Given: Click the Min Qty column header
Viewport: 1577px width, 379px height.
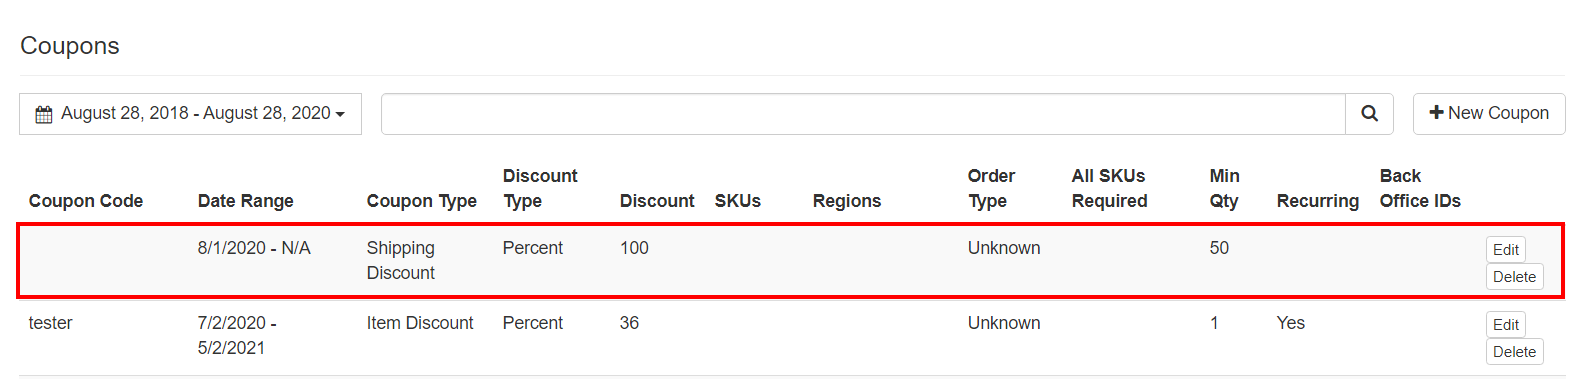Looking at the screenshot, I should coord(1225,188).
